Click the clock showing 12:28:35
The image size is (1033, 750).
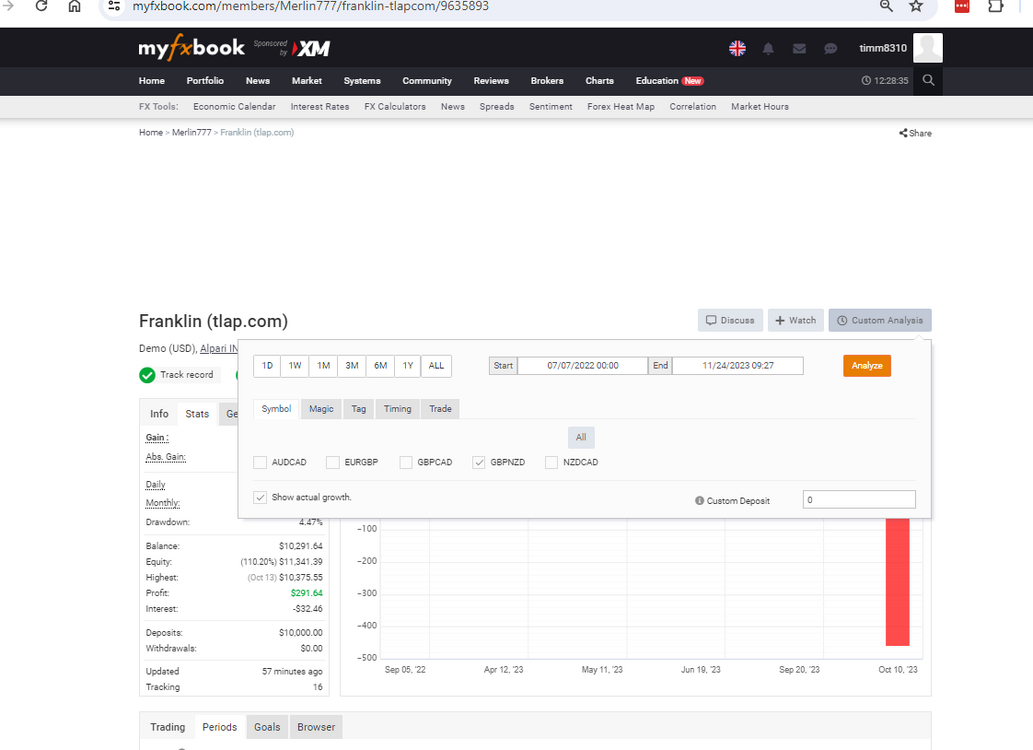tap(885, 80)
